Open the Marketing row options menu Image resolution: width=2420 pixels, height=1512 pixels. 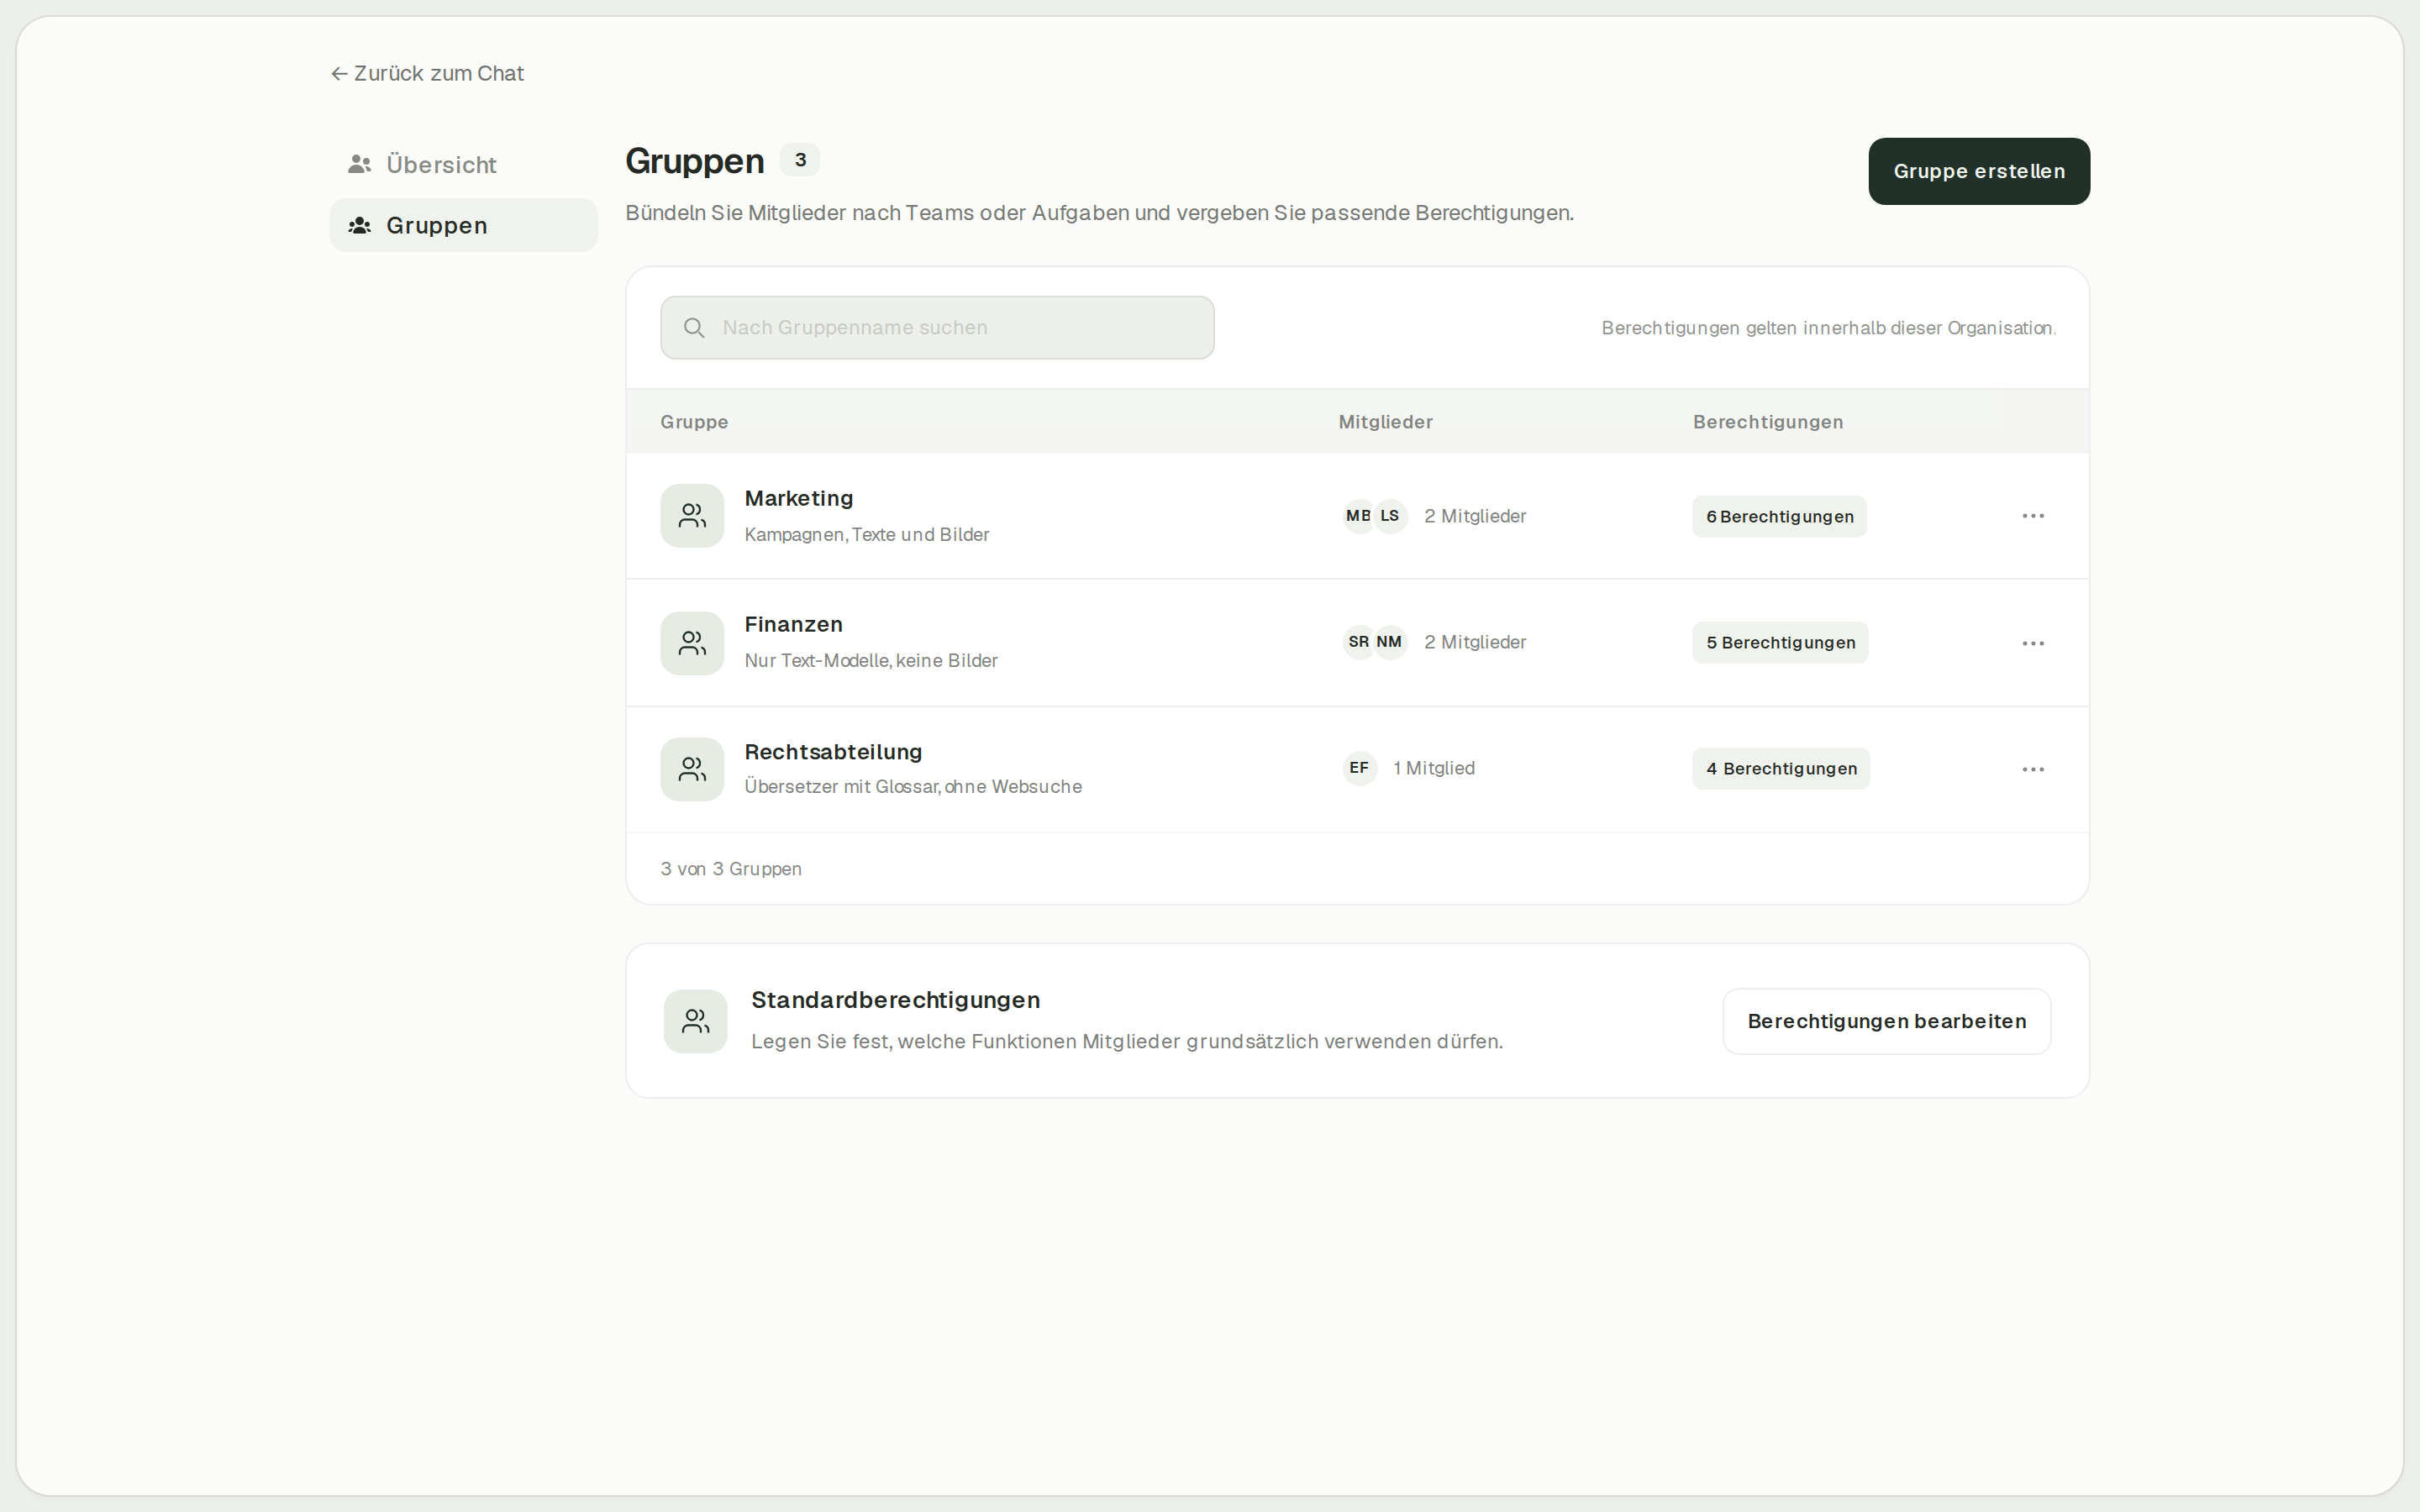click(2033, 516)
